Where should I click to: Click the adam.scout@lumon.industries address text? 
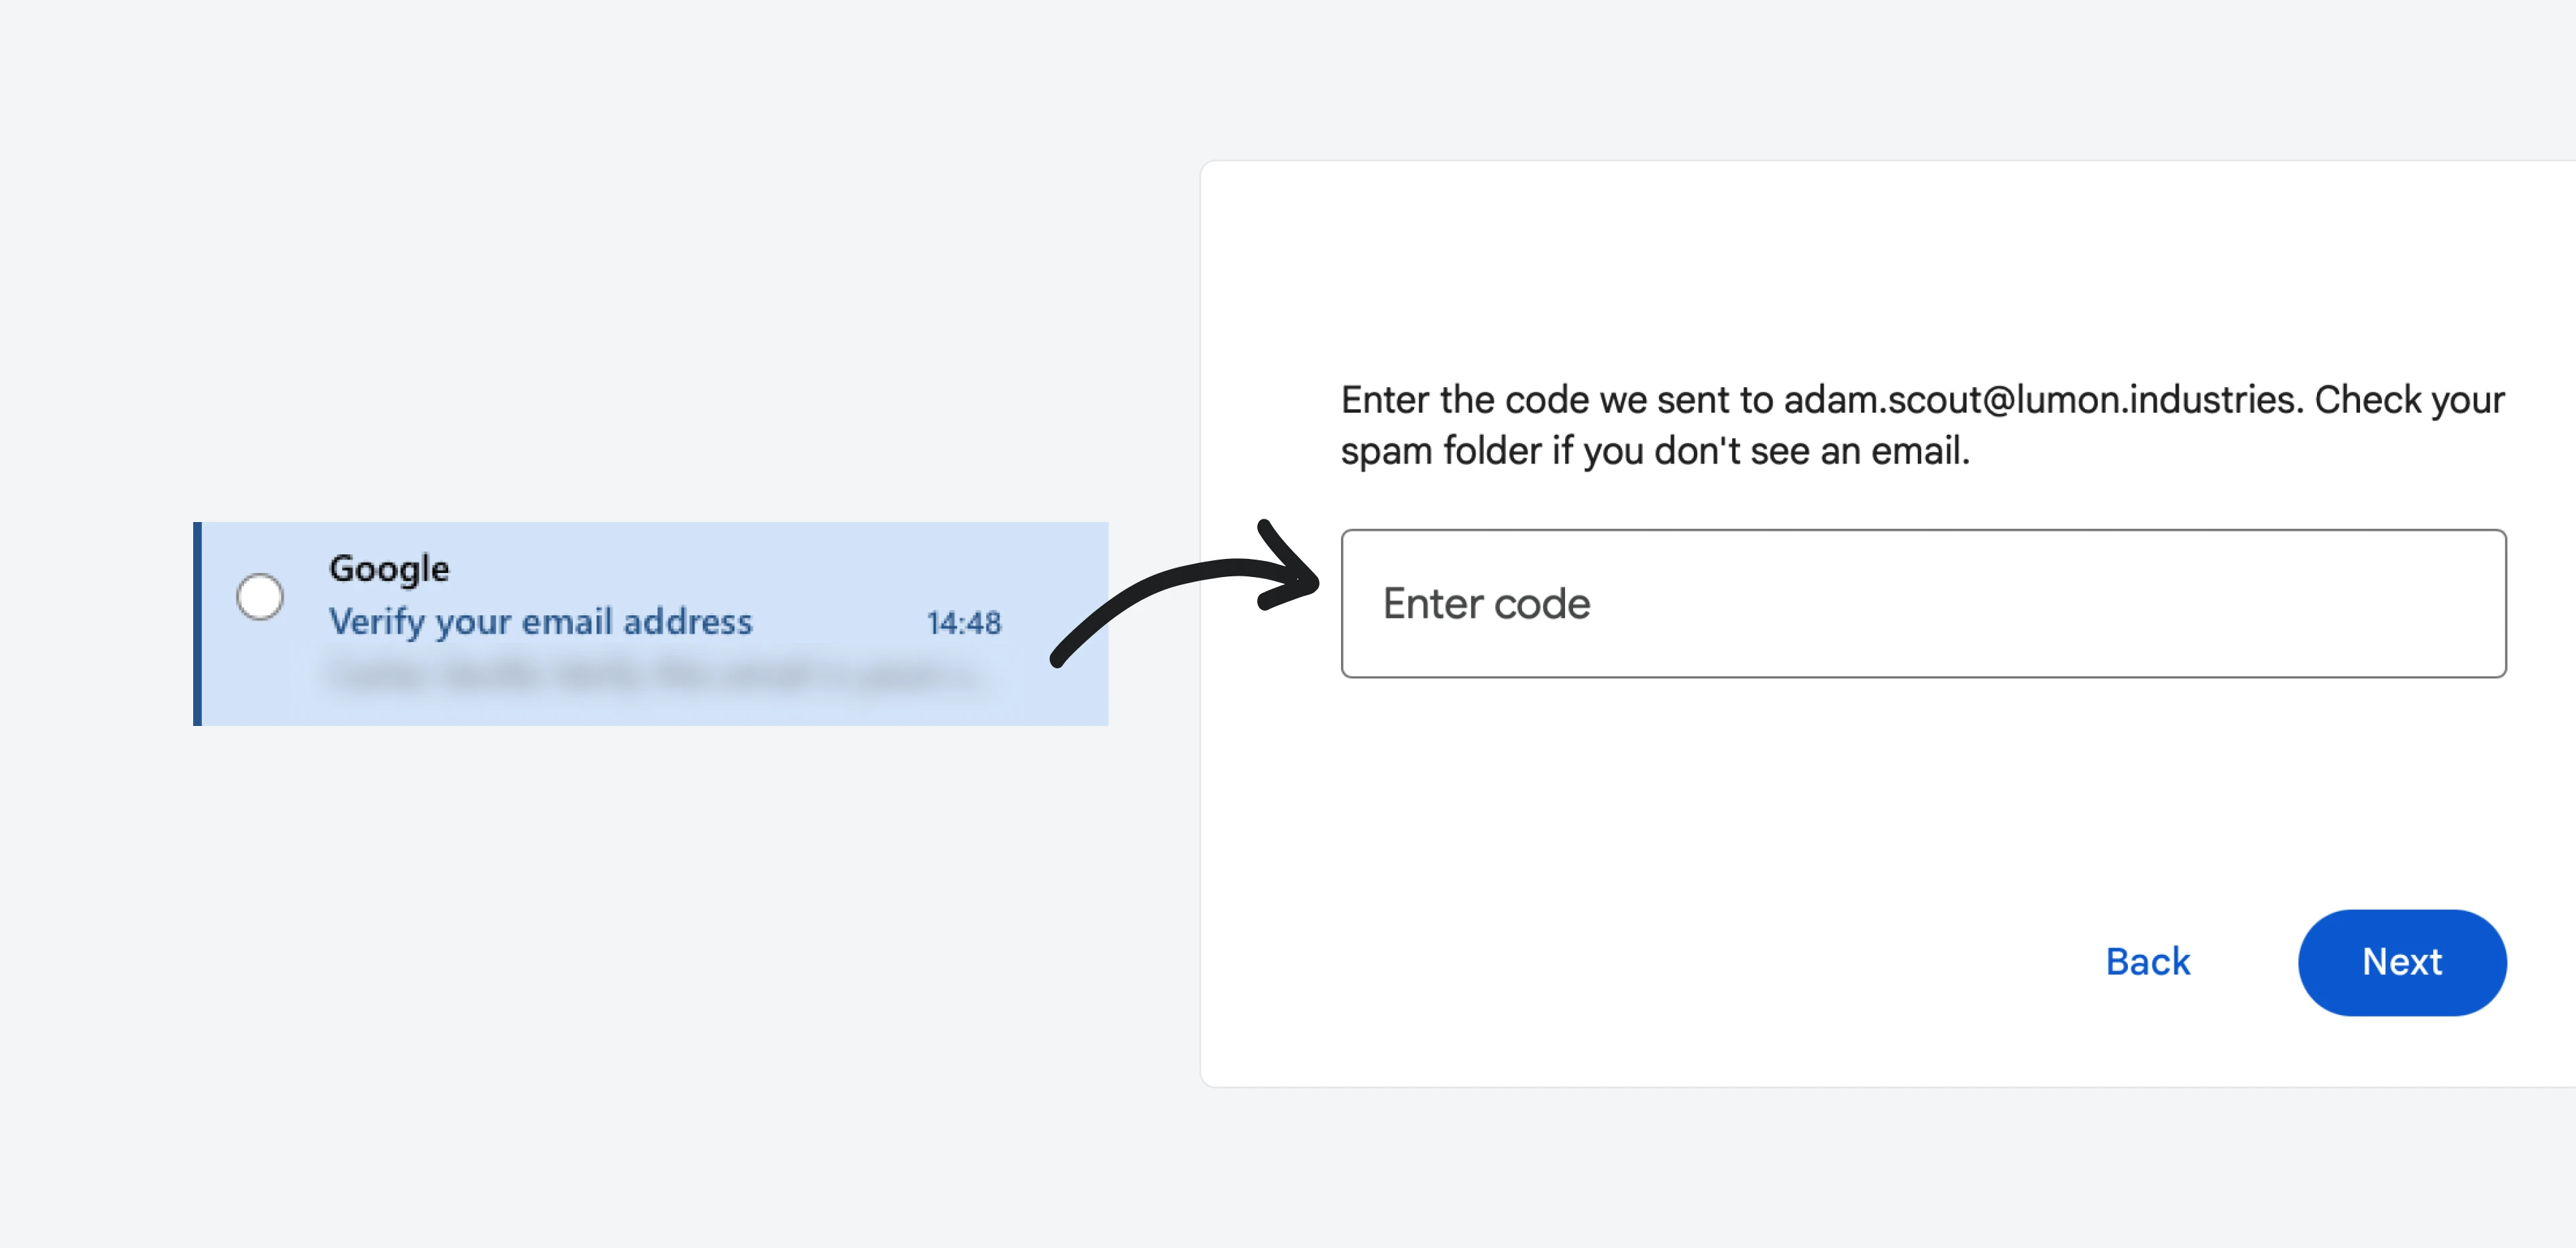pyautogui.click(x=2042, y=400)
